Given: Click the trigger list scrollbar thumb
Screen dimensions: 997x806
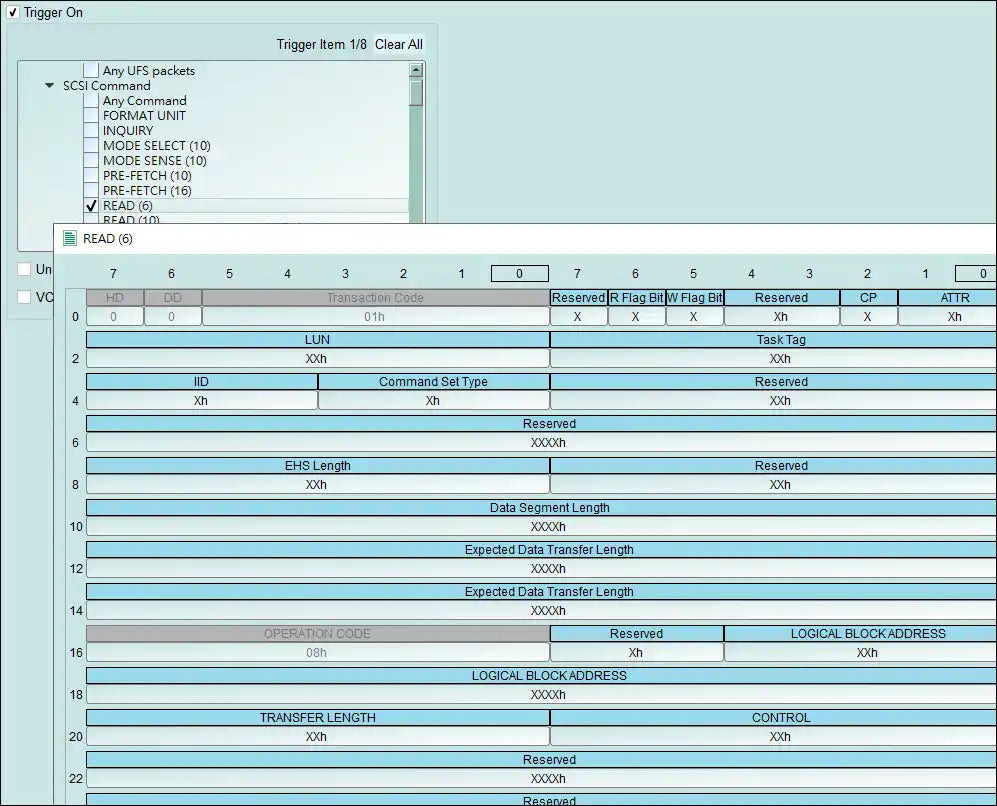Looking at the screenshot, I should (x=416, y=93).
